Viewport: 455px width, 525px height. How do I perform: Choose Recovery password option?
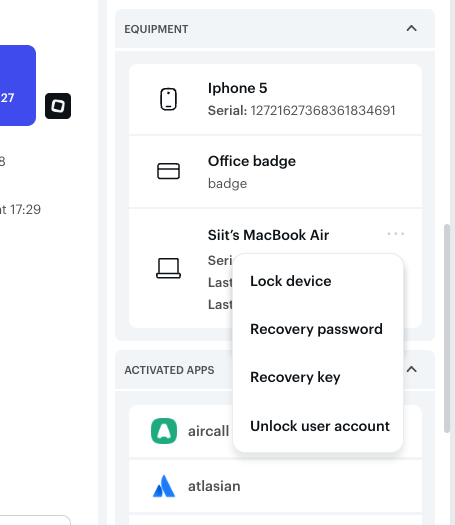point(316,329)
